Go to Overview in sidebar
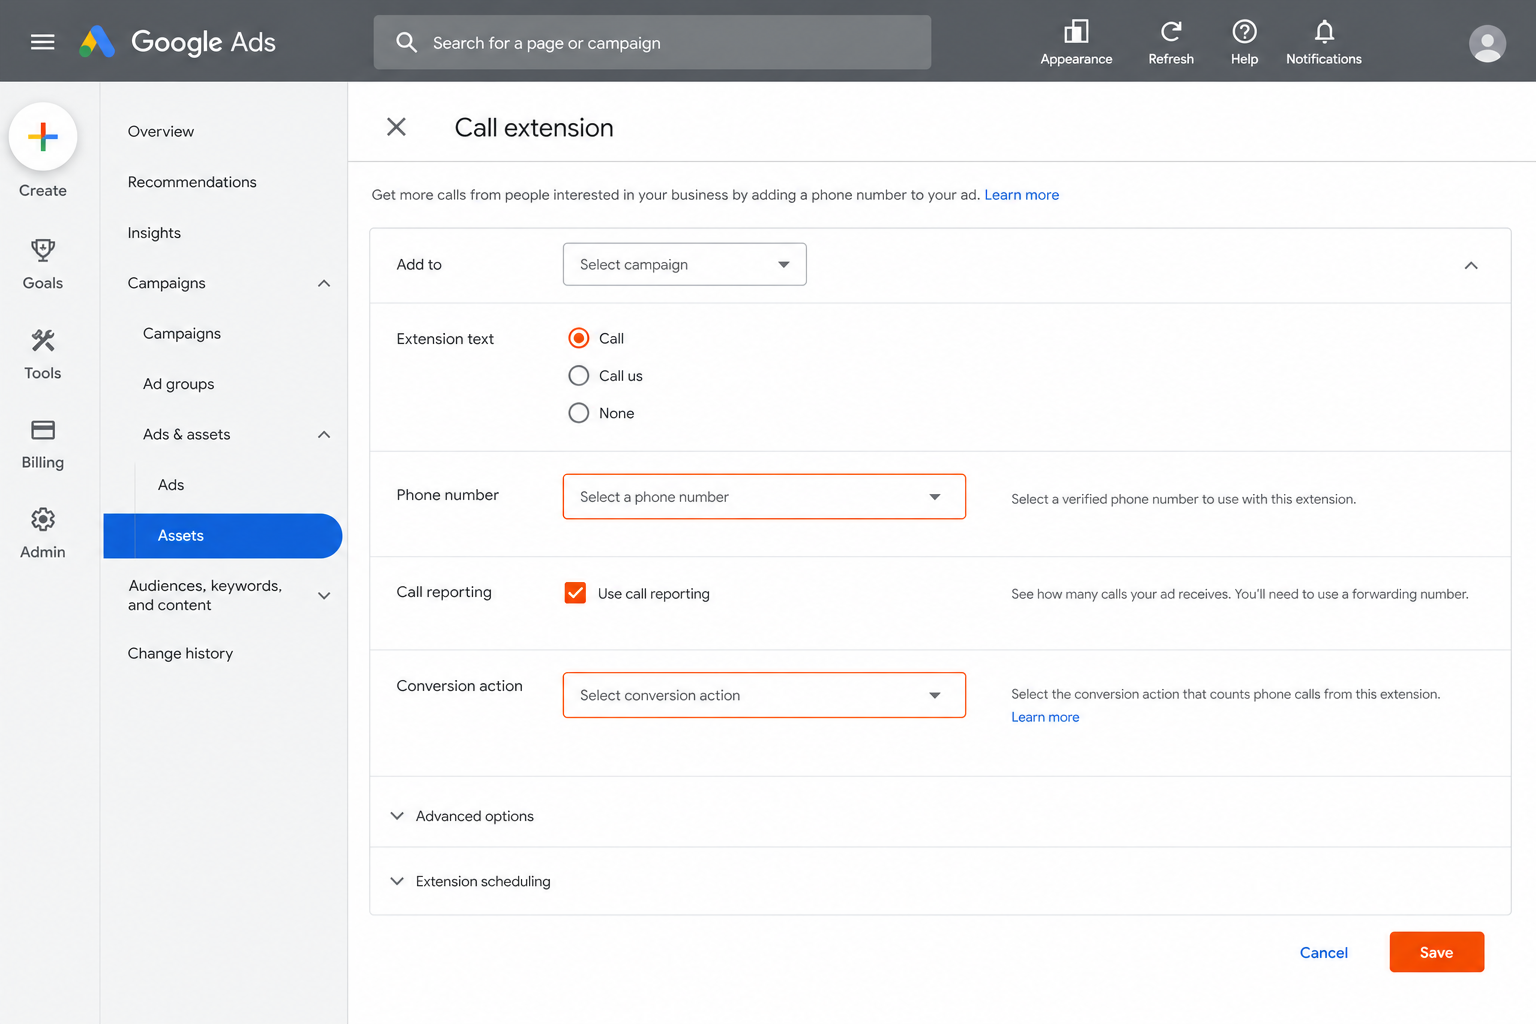Image resolution: width=1536 pixels, height=1024 pixels. [161, 131]
